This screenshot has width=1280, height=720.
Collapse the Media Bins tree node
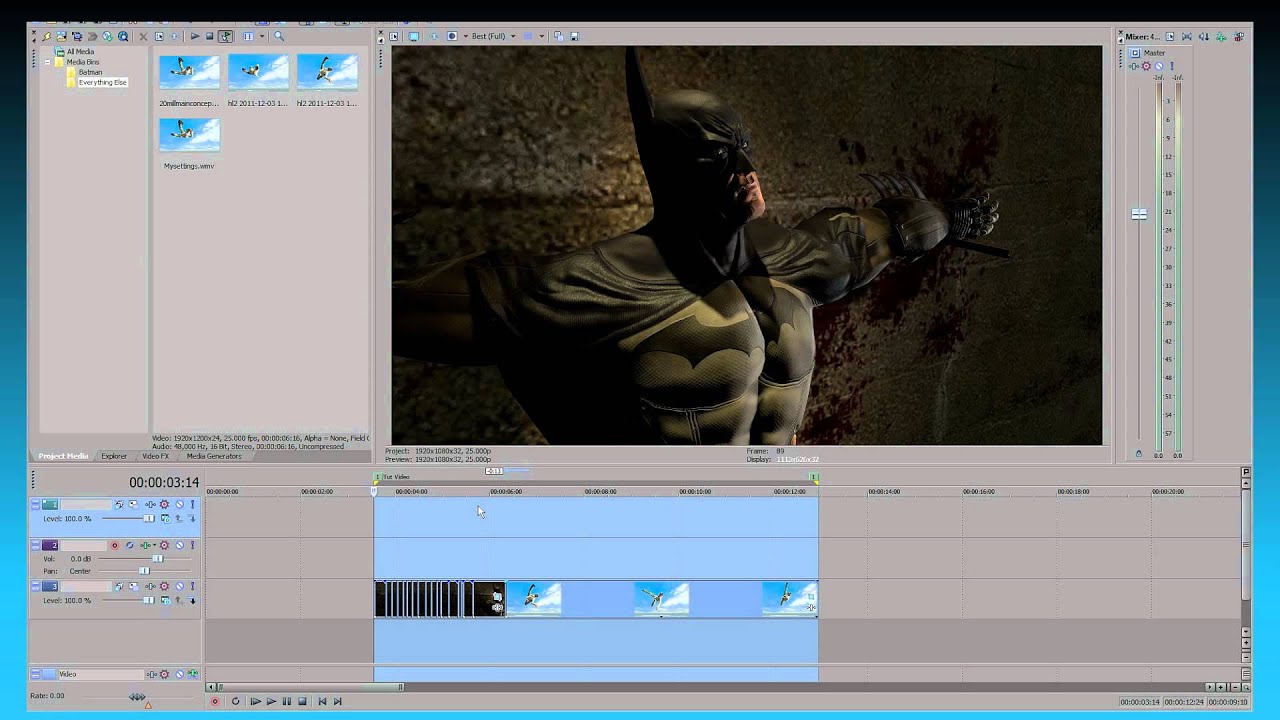(x=47, y=62)
